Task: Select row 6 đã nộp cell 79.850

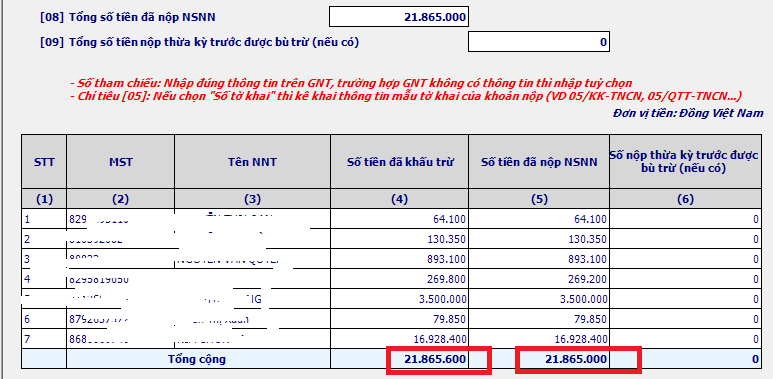Action: pyautogui.click(x=539, y=319)
